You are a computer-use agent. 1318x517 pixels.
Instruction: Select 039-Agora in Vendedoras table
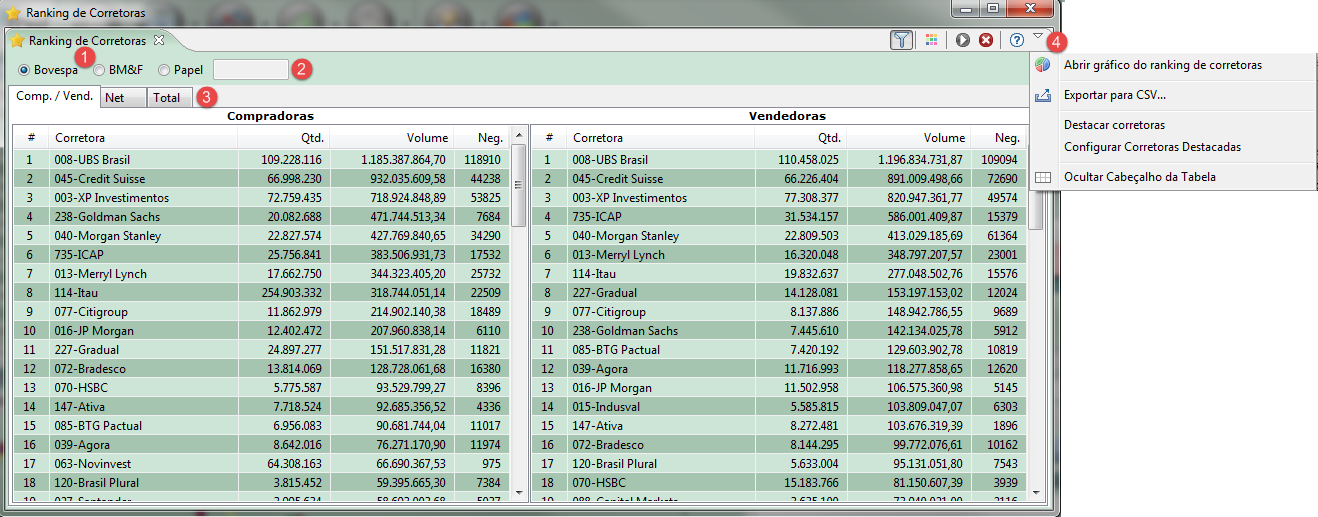[x=779, y=368]
